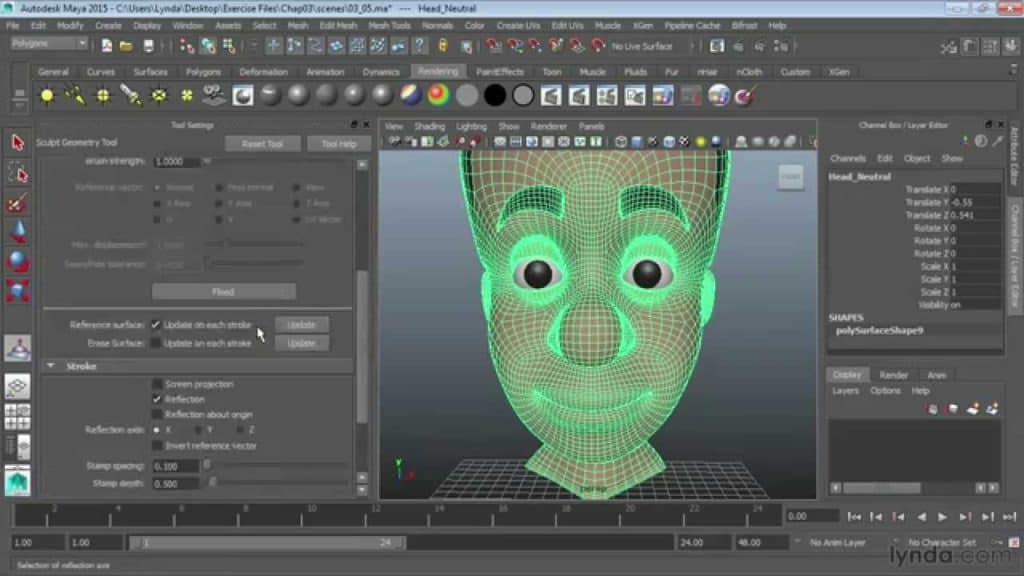Click the play forward button
Screen dimensions: 1024x576
click(x=942, y=517)
